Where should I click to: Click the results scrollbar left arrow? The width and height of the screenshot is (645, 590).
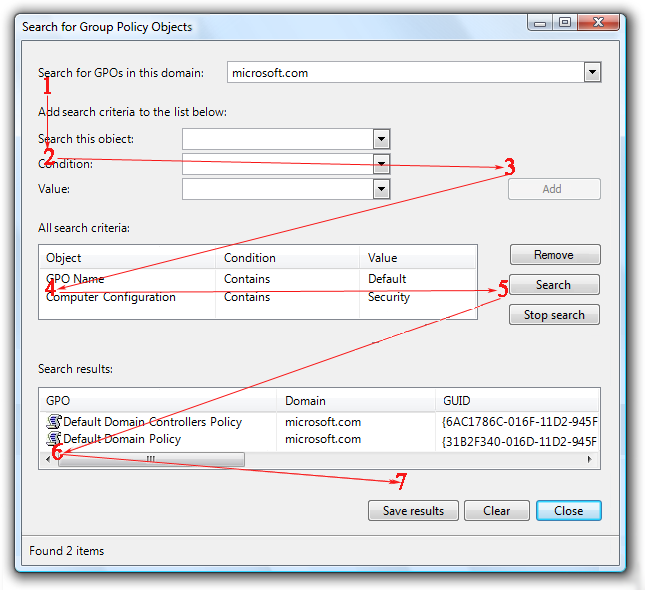point(48,459)
